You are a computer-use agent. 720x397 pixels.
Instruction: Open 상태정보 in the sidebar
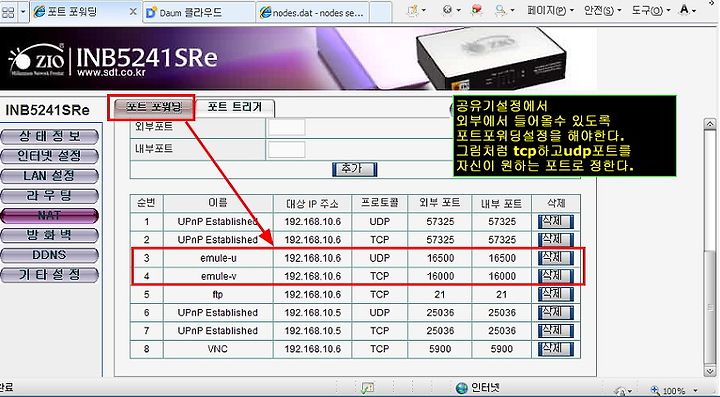tap(50, 136)
